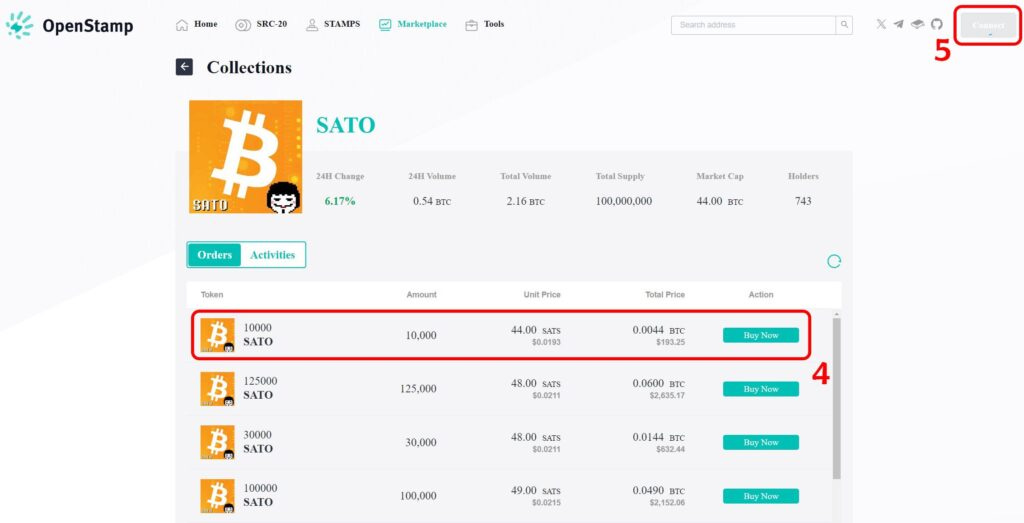Screen dimensions: 1024x523
Task: Click the 100,000,000 Total Supply value
Action: (624, 201)
